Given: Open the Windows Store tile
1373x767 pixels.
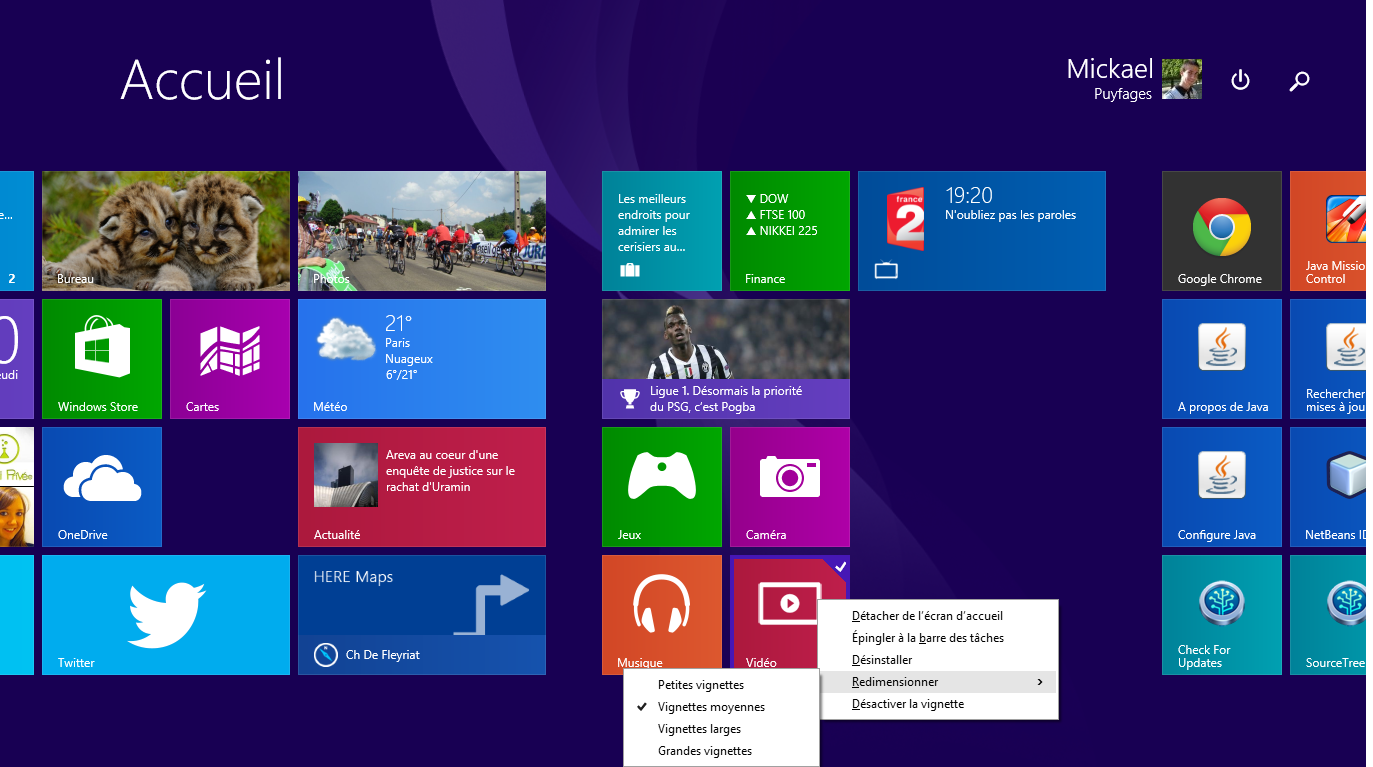Looking at the screenshot, I should coord(102,359).
